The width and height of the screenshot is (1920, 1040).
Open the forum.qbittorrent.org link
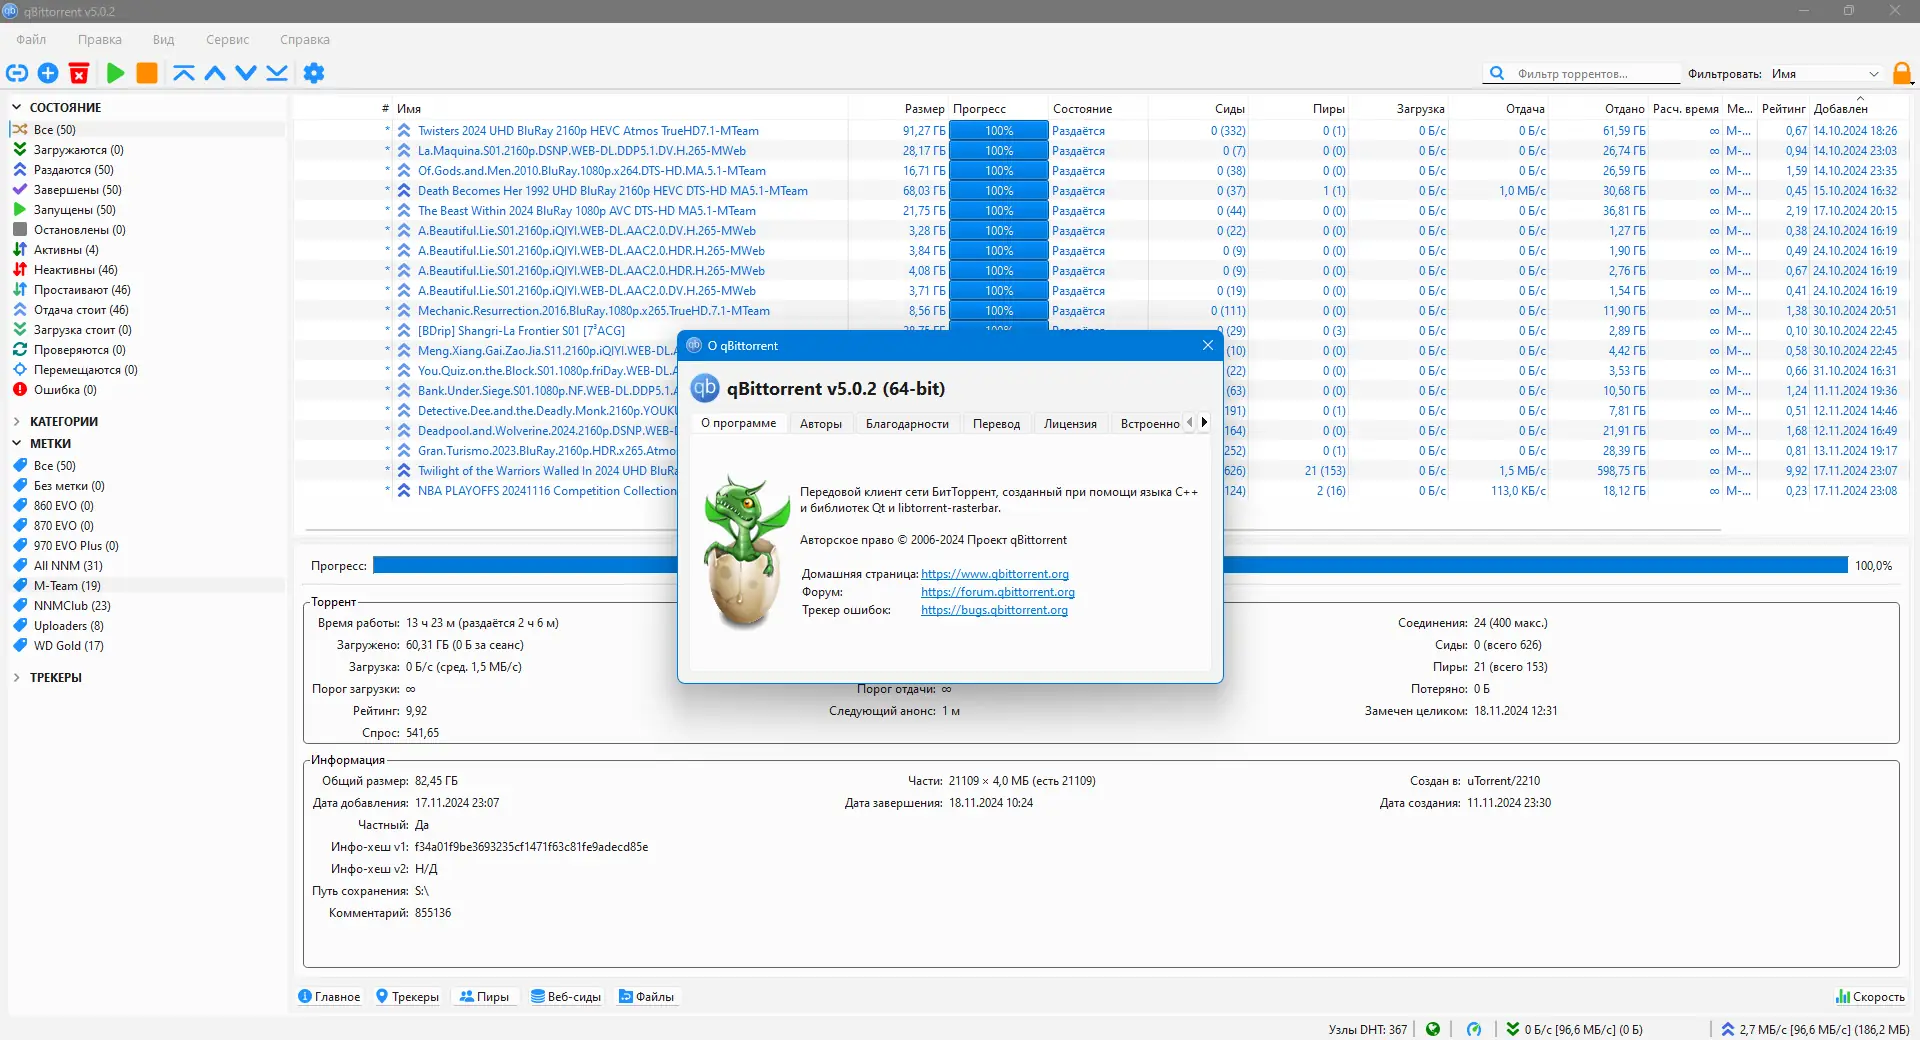coord(998,592)
